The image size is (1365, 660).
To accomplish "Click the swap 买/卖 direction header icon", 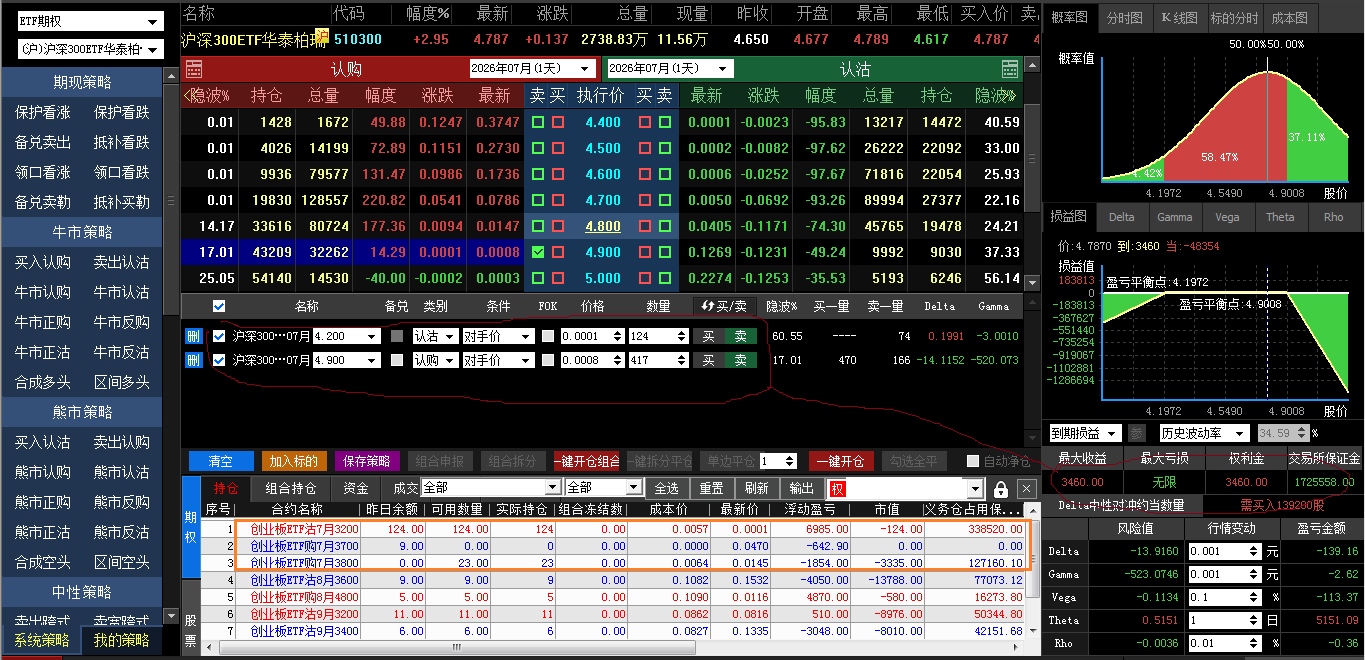I will (x=725, y=306).
